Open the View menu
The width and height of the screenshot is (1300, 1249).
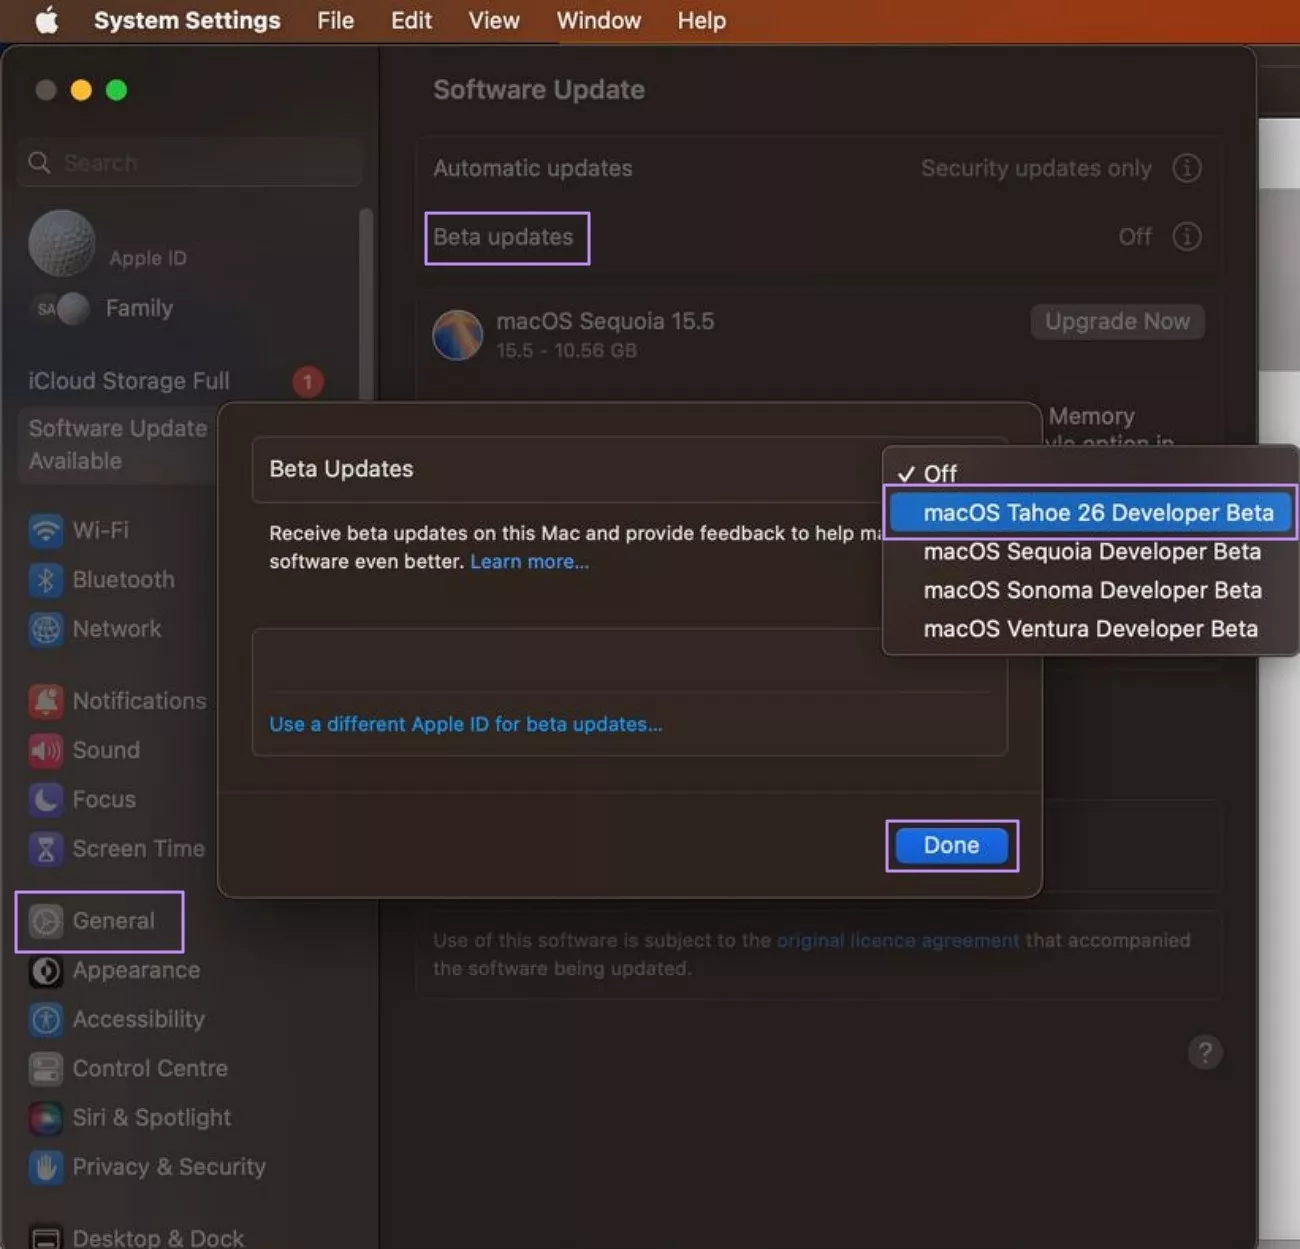(x=494, y=20)
